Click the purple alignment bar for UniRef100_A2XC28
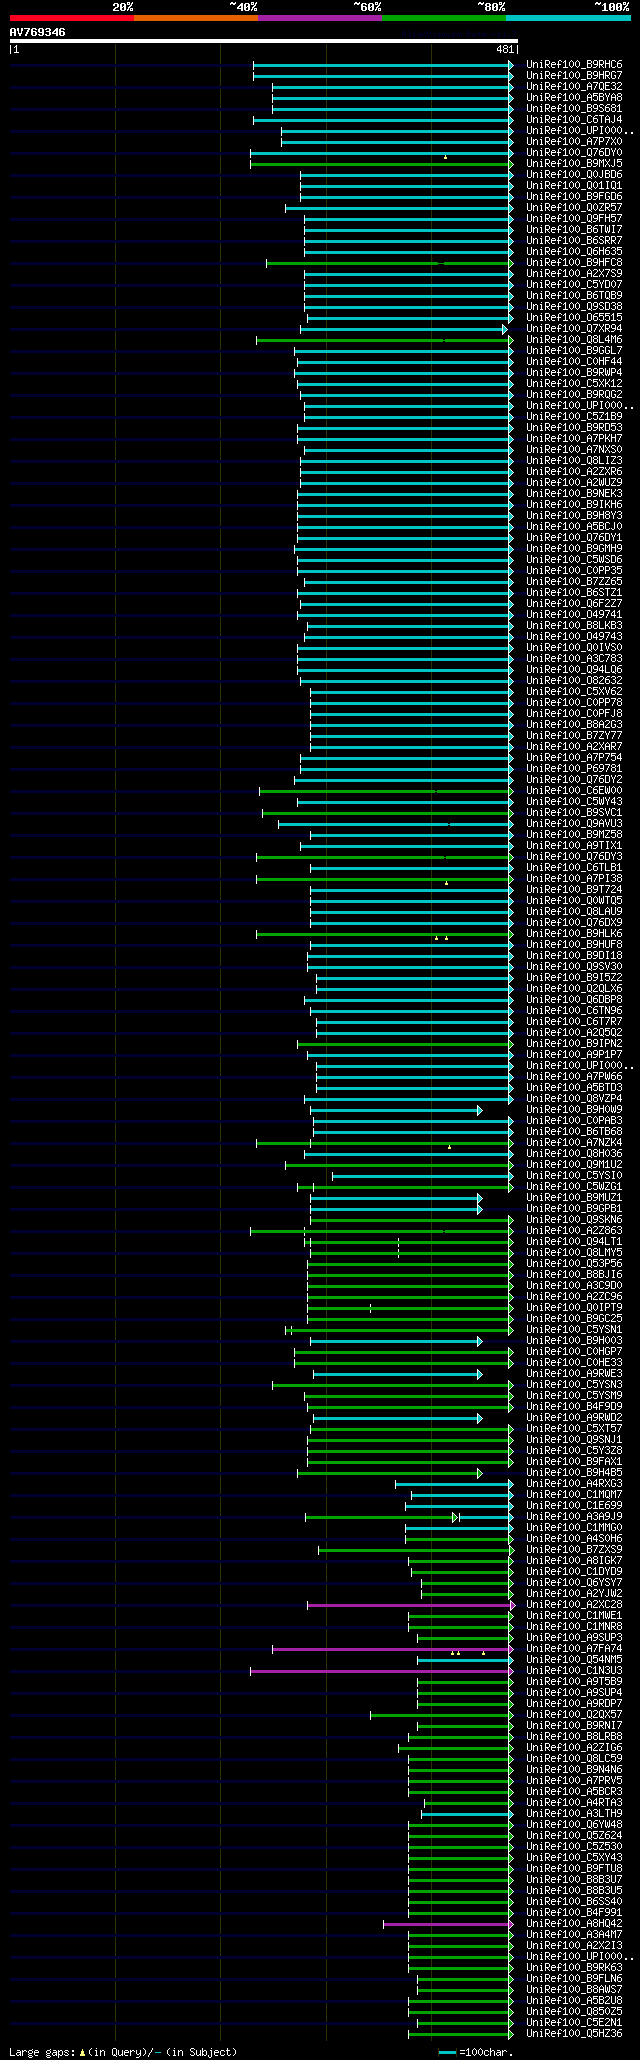Screen dimensions: 640x2060 tap(410, 1605)
